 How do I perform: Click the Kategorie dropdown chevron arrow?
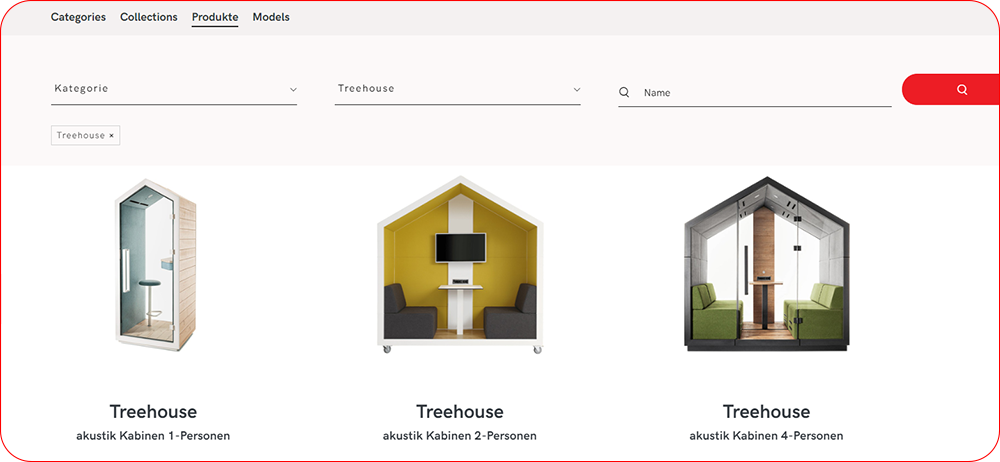click(x=293, y=89)
